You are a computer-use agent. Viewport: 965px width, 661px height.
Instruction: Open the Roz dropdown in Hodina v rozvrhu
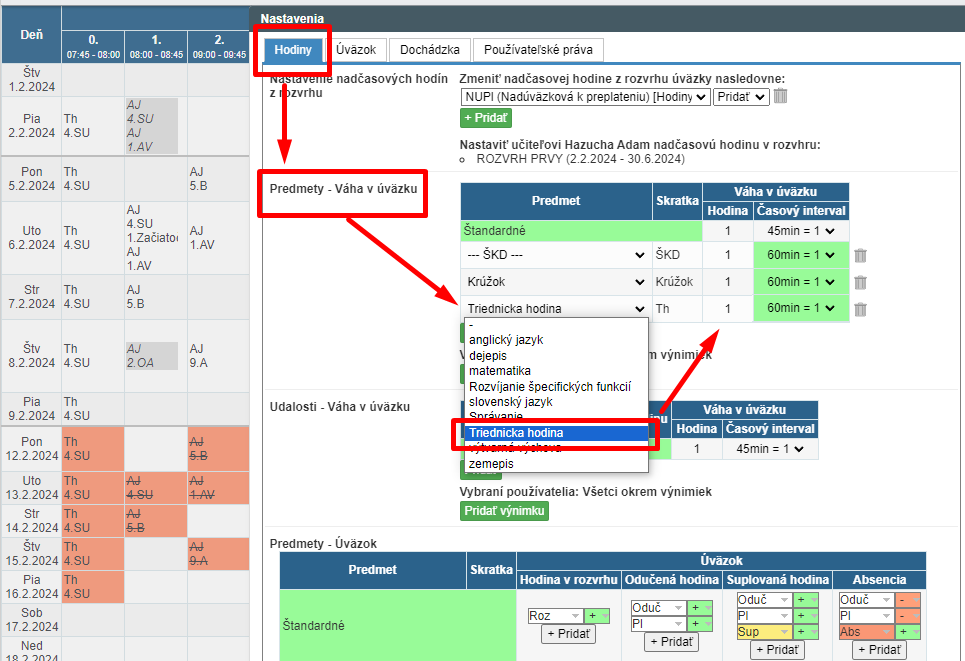click(555, 616)
